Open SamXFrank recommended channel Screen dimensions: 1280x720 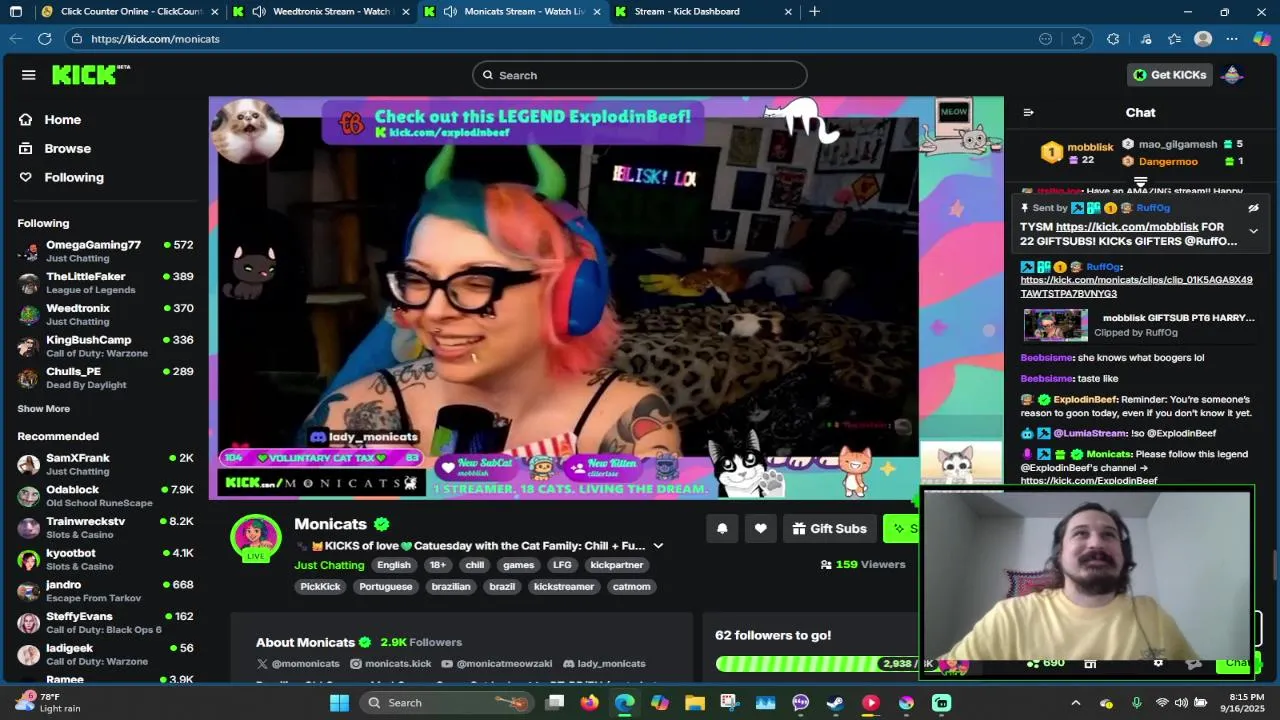[x=105, y=464]
